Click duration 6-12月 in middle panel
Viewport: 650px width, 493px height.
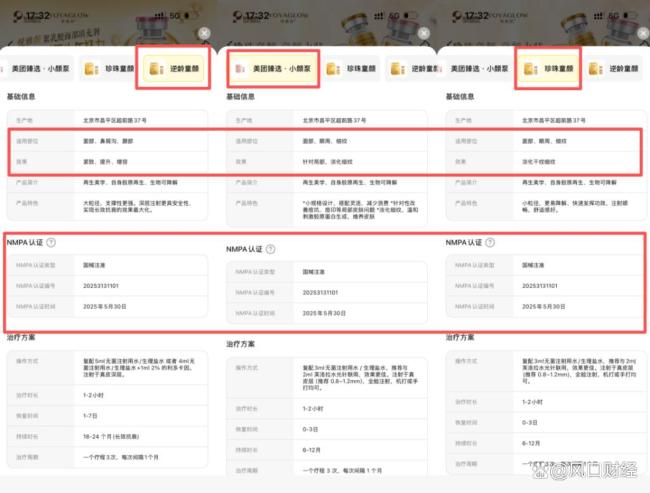click(x=311, y=450)
